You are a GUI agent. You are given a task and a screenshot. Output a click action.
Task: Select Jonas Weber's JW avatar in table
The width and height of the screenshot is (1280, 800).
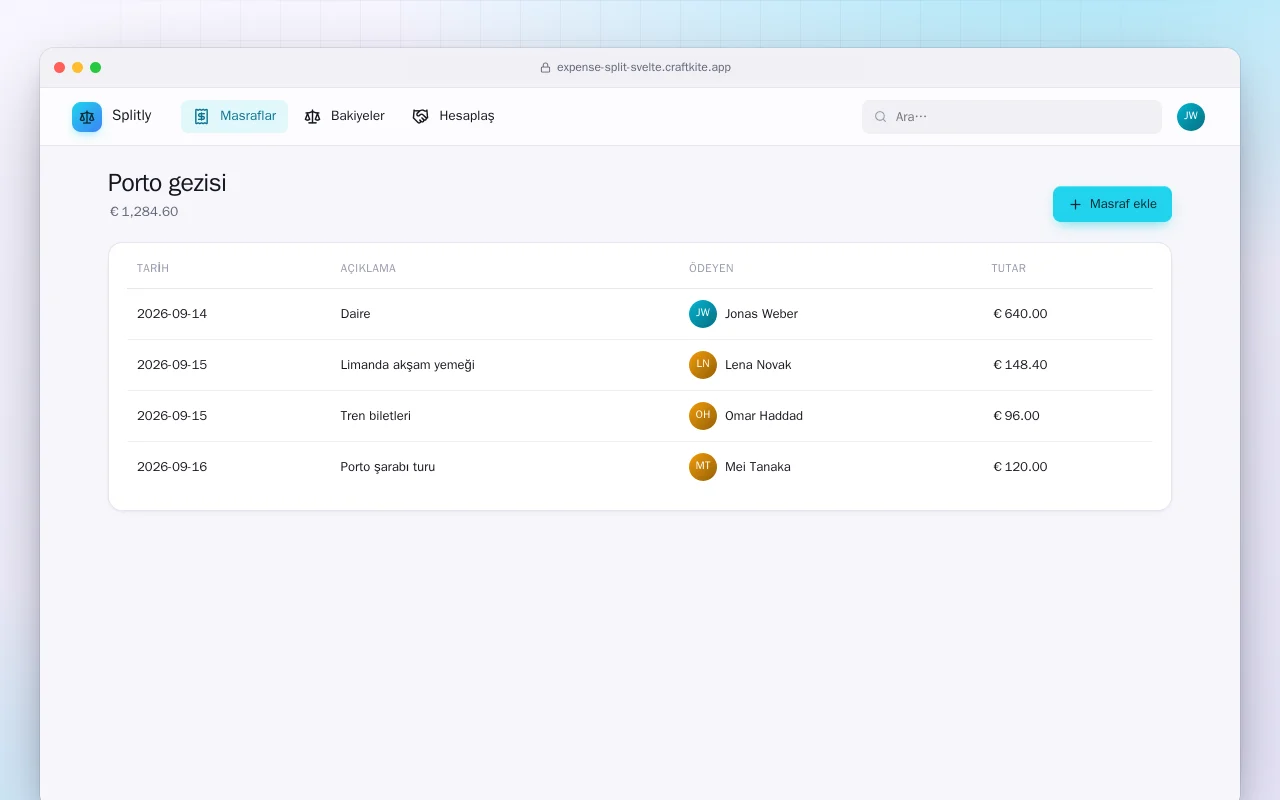pos(703,314)
